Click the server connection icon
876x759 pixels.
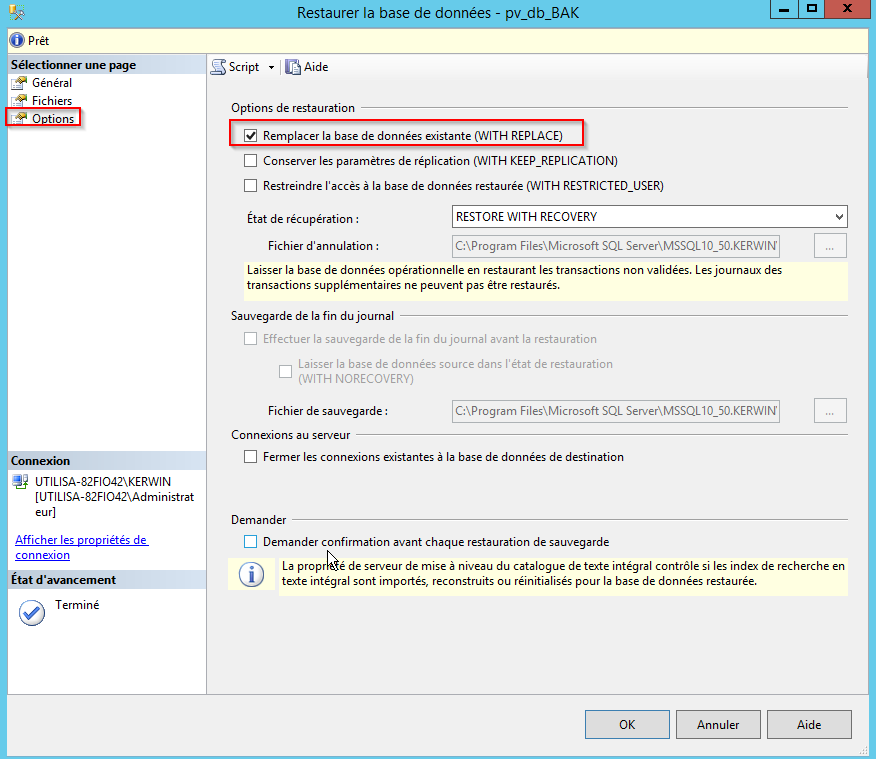click(20, 482)
